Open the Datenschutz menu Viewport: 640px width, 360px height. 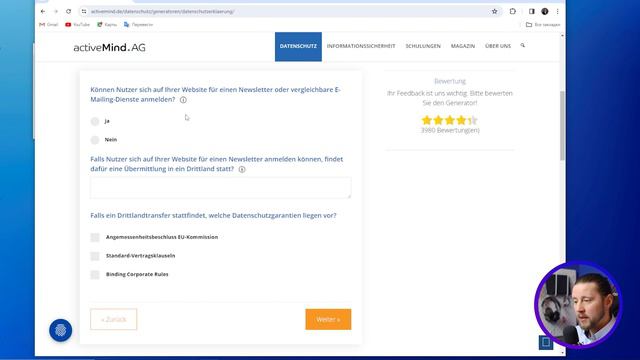[298, 47]
